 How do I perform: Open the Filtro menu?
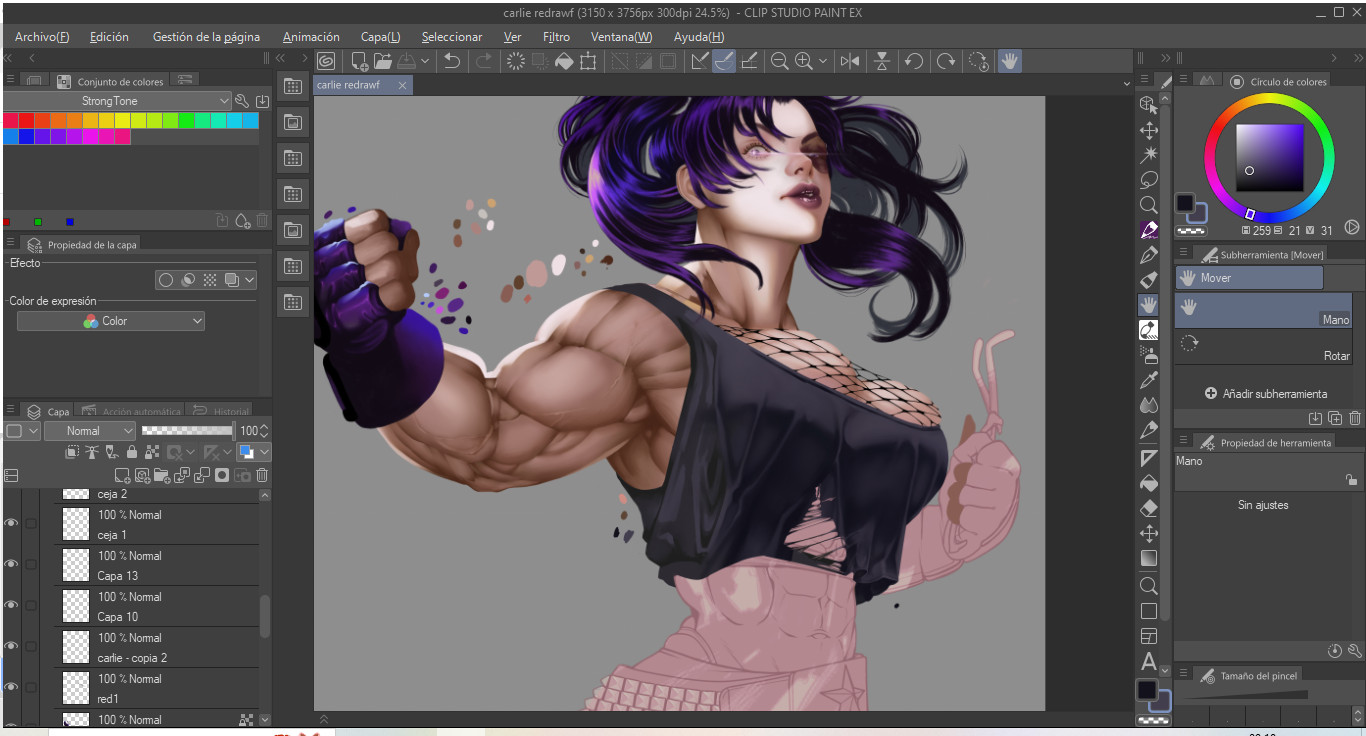click(556, 37)
